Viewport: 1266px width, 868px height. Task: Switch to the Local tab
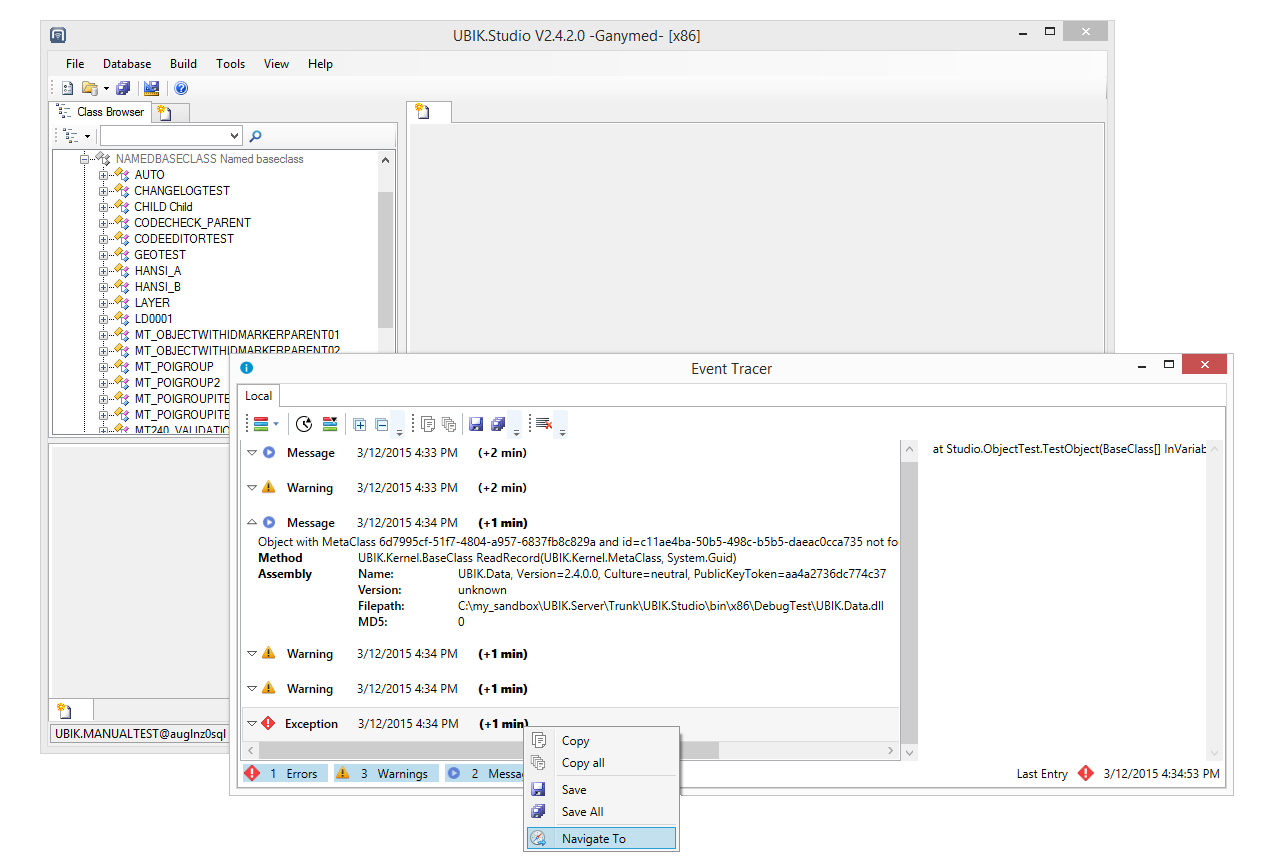pos(259,396)
